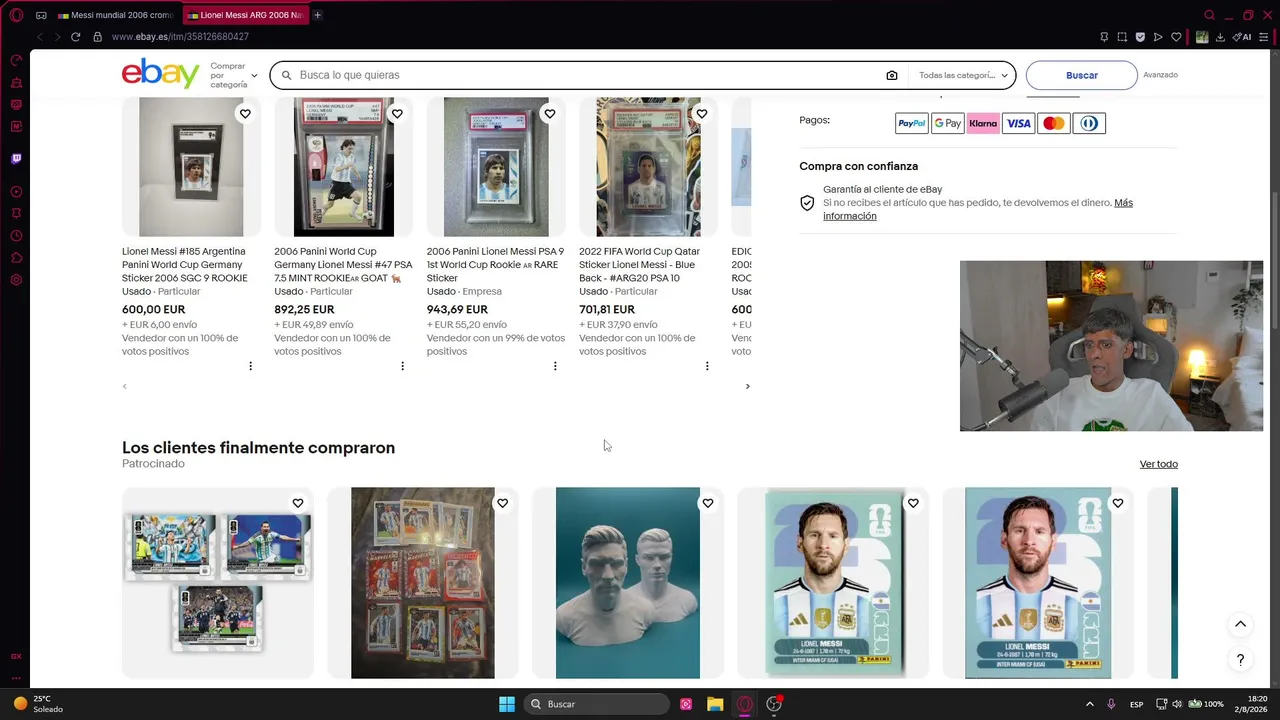Select the PayPal payment logo

[912, 123]
